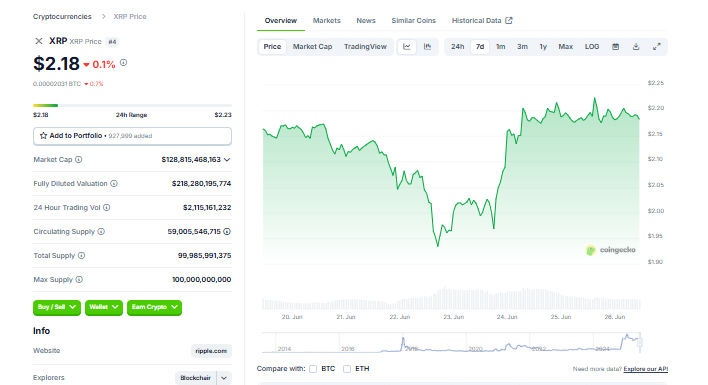
Task: Show Fully Diluted Valuation info icon
Action: pos(114,183)
